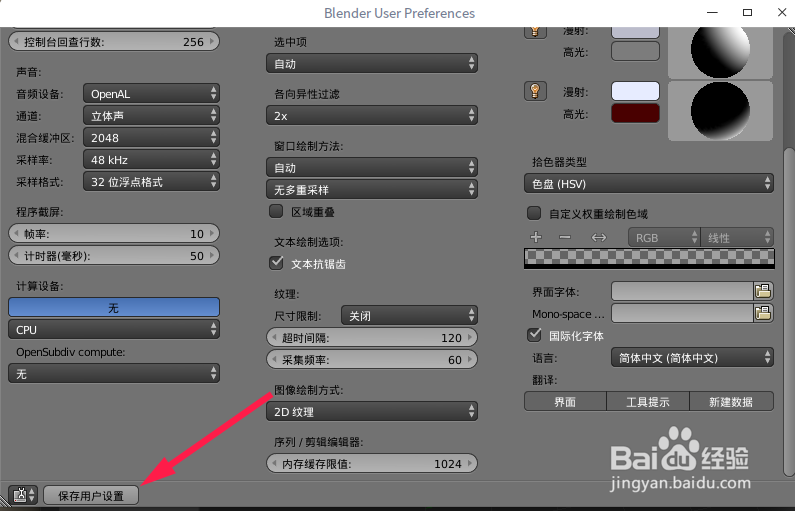795x511 pixels.
Task: Increase 帧率 with right arrow
Action: point(212,234)
